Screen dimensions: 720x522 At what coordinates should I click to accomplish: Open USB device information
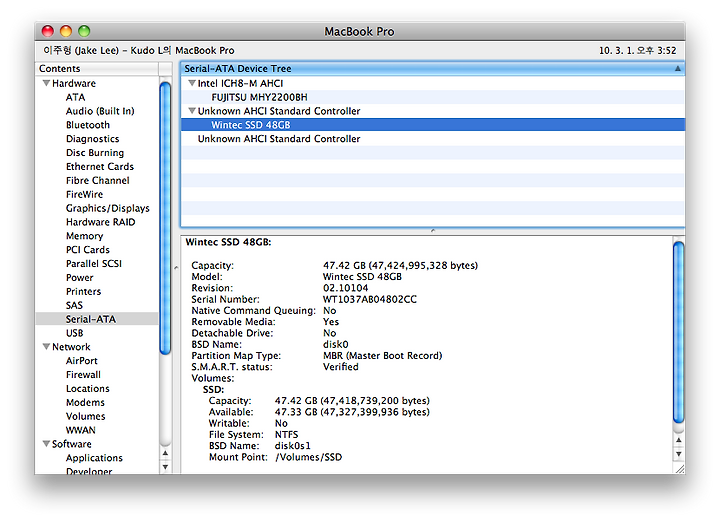click(x=74, y=333)
